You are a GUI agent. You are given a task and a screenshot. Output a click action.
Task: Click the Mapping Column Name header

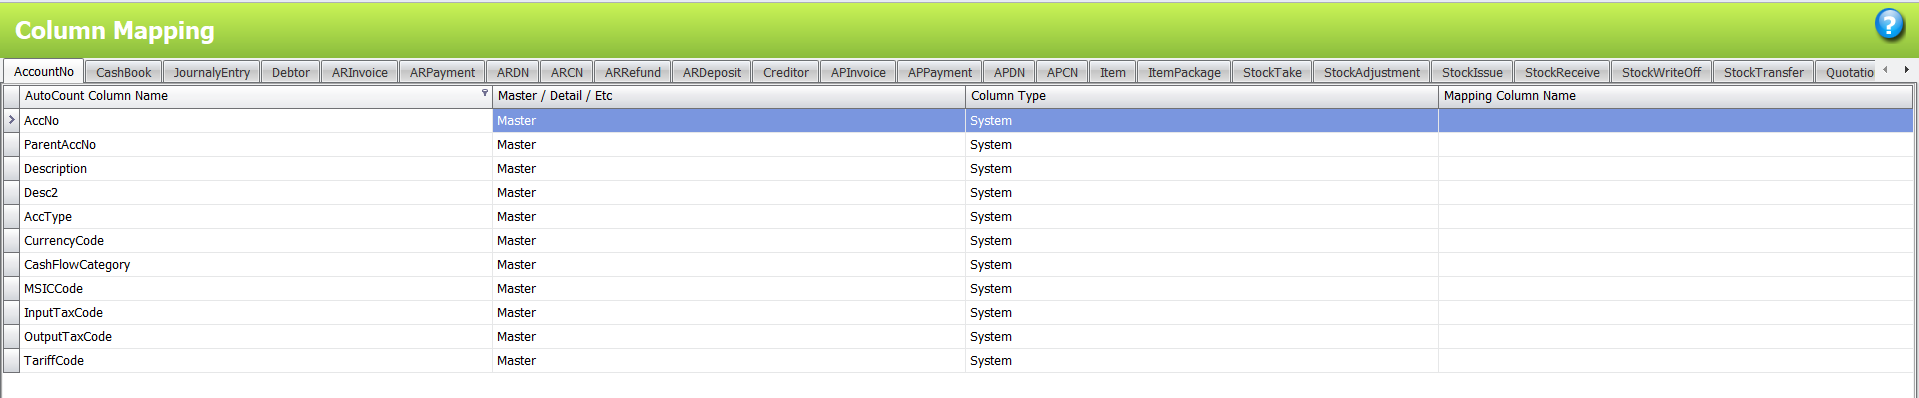tap(1676, 96)
